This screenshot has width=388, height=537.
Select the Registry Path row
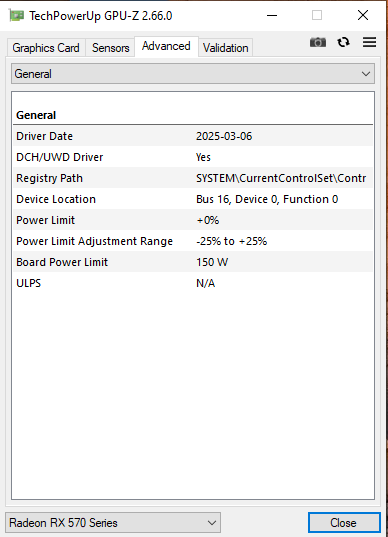193,178
